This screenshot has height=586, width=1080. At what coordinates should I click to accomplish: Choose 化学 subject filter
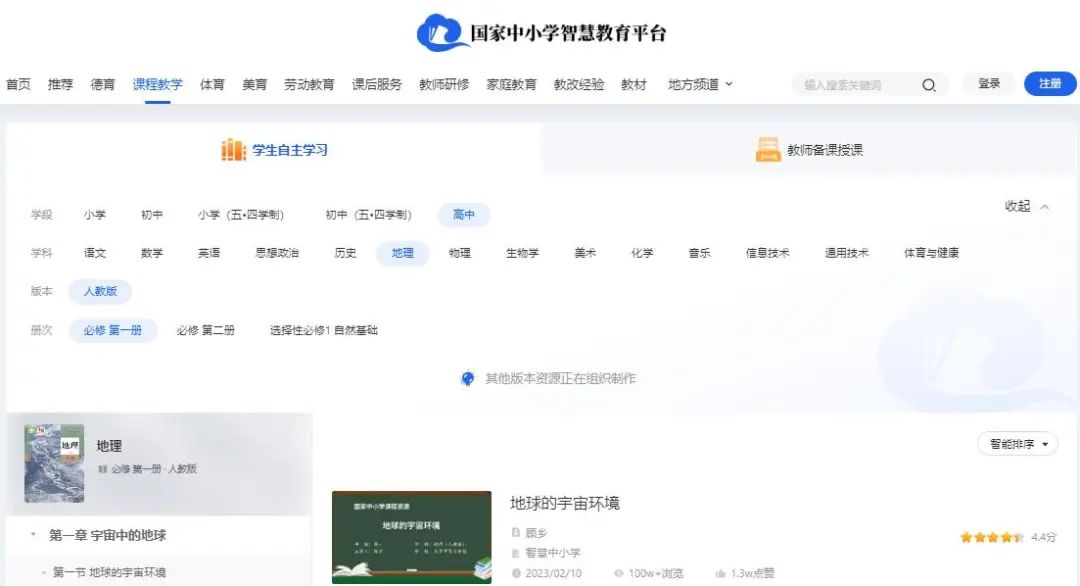(x=642, y=253)
